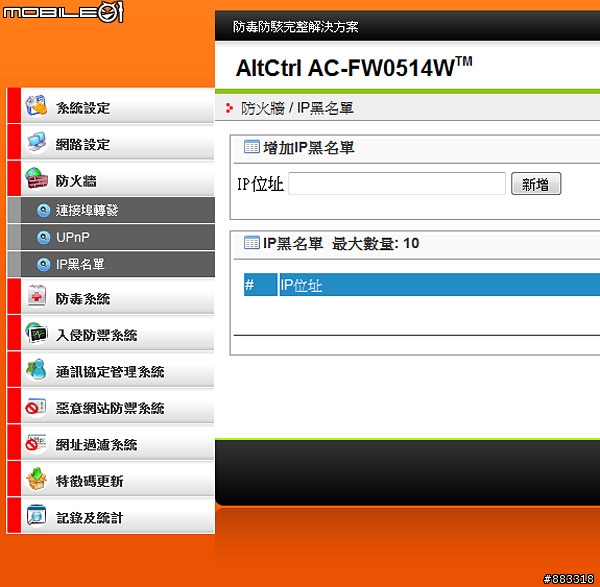This screenshot has height=587, width=600.
Task: Expand the 記錄及統計 menu
Action: (x=111, y=515)
